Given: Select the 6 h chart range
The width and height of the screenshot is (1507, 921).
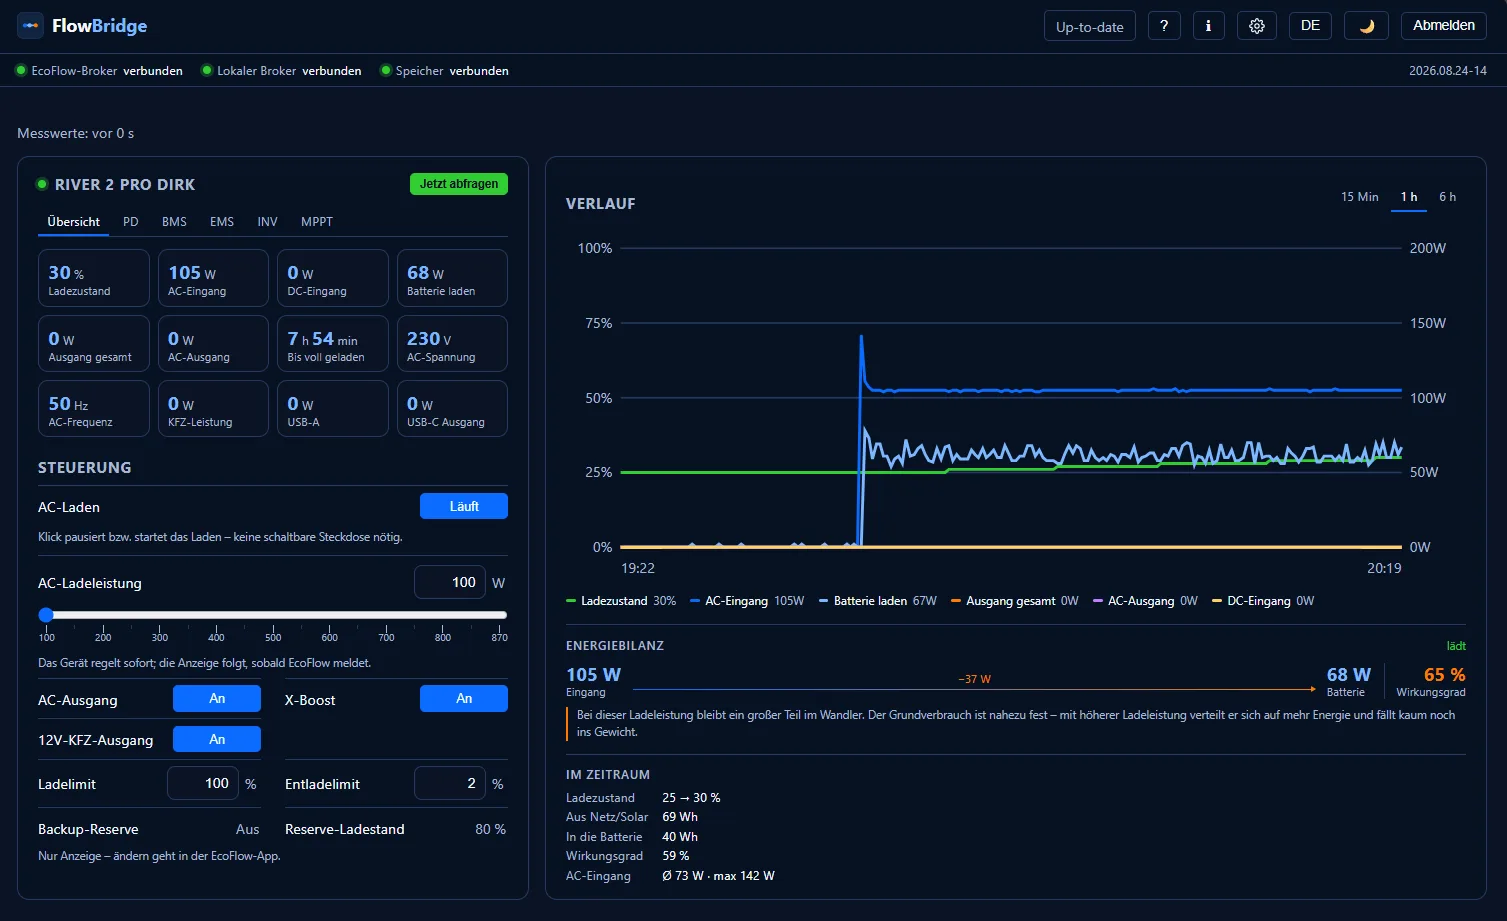Looking at the screenshot, I should click(1447, 197).
